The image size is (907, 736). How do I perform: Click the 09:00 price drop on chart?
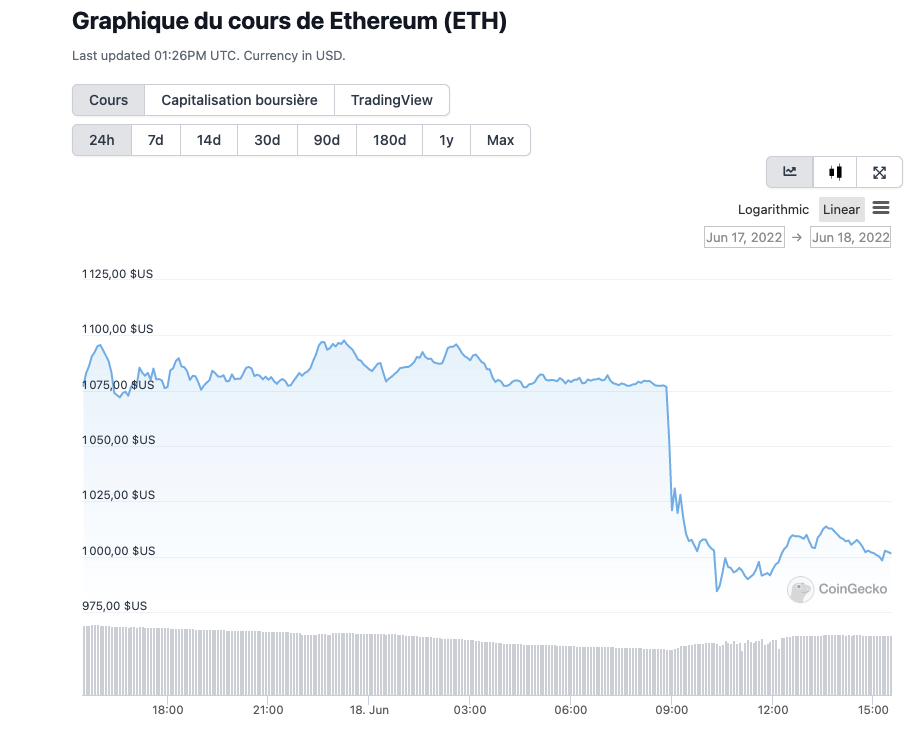[x=668, y=450]
